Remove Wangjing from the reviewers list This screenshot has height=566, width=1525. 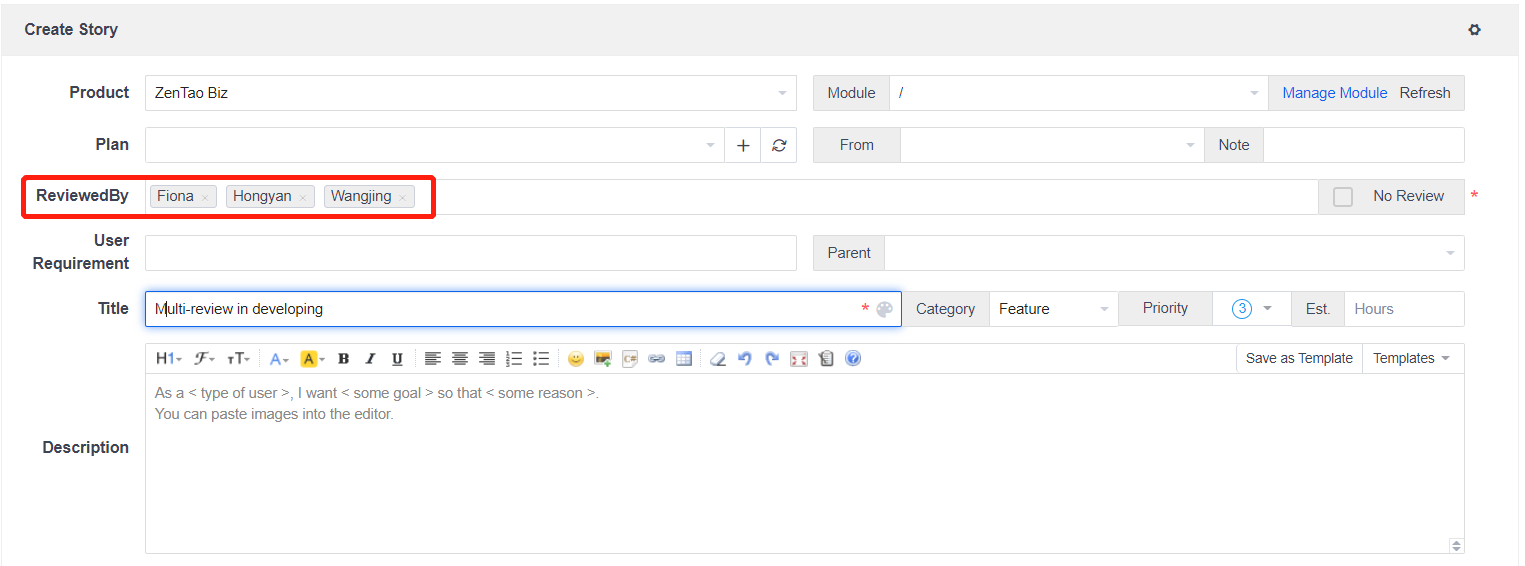click(x=402, y=198)
